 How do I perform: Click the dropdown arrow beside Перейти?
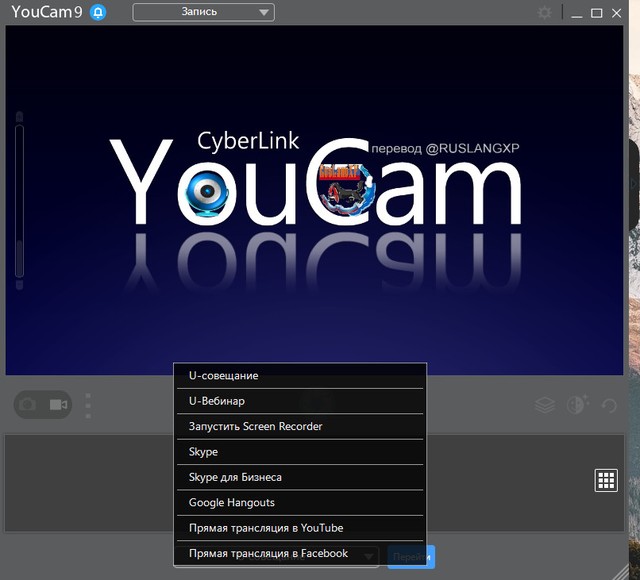369,556
